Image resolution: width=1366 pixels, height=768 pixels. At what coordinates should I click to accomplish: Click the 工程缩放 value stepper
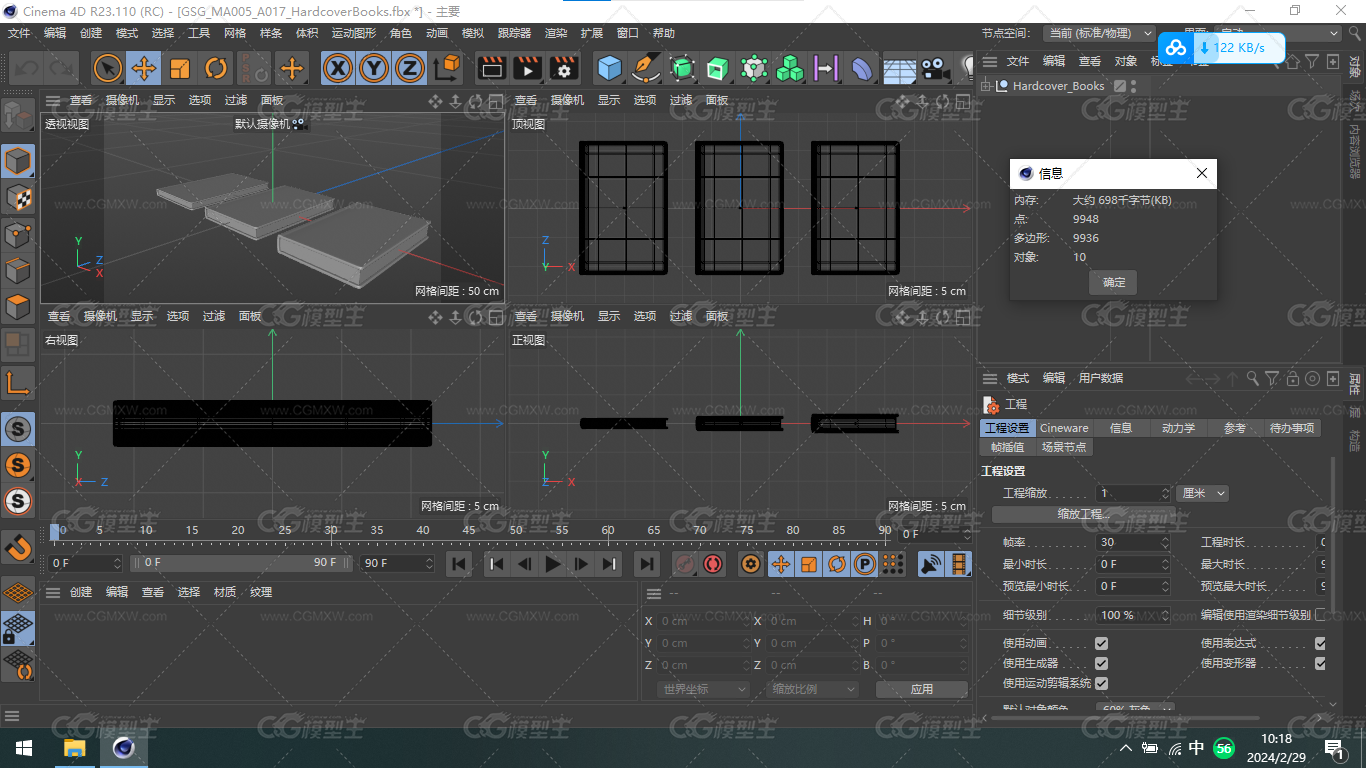(1165, 493)
